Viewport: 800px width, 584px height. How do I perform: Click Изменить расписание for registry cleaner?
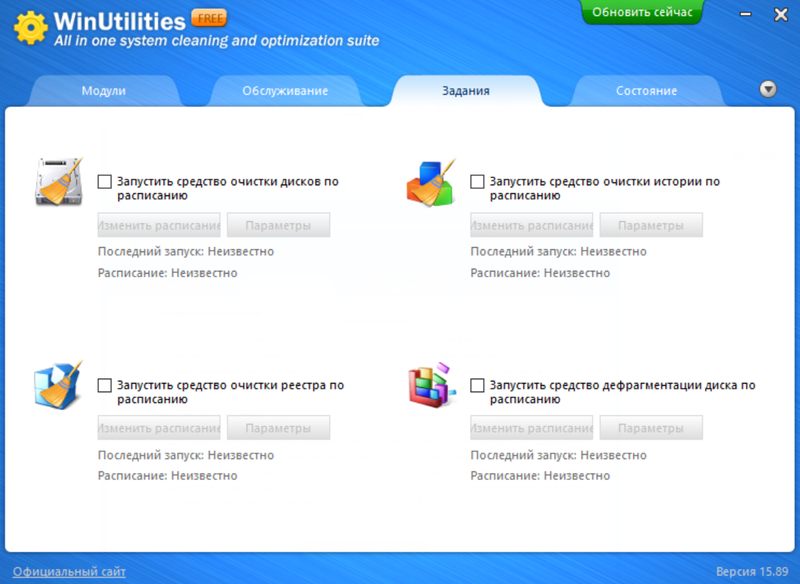tap(159, 428)
